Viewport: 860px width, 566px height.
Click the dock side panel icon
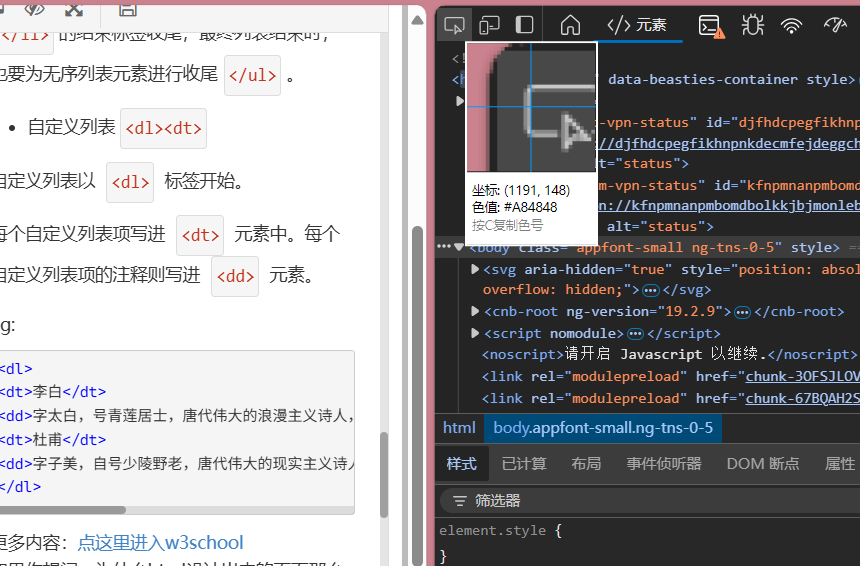(524, 25)
